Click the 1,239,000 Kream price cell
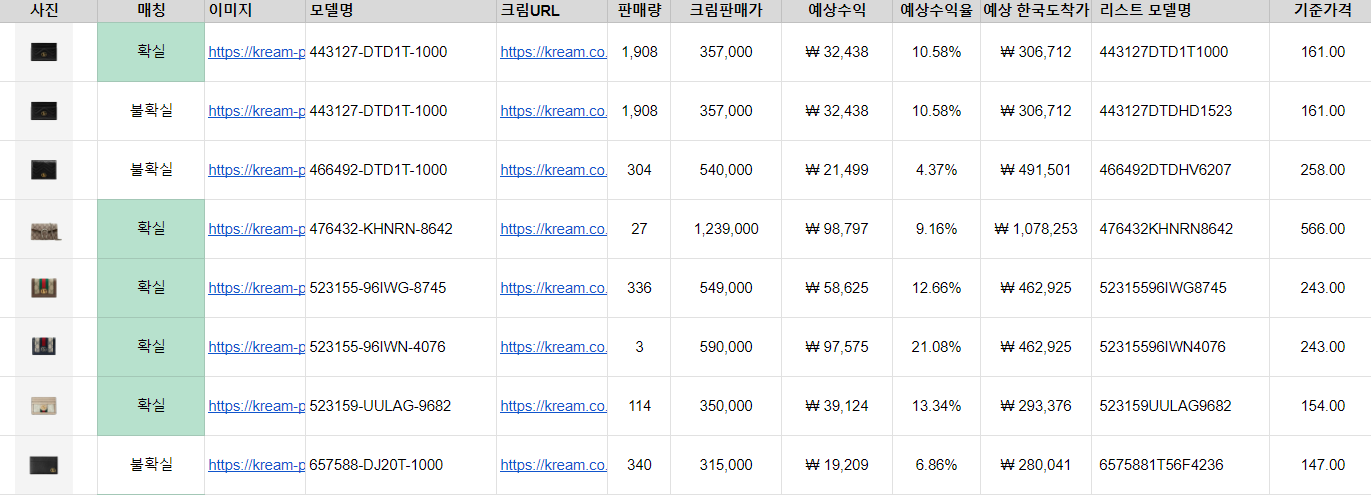 click(x=726, y=229)
